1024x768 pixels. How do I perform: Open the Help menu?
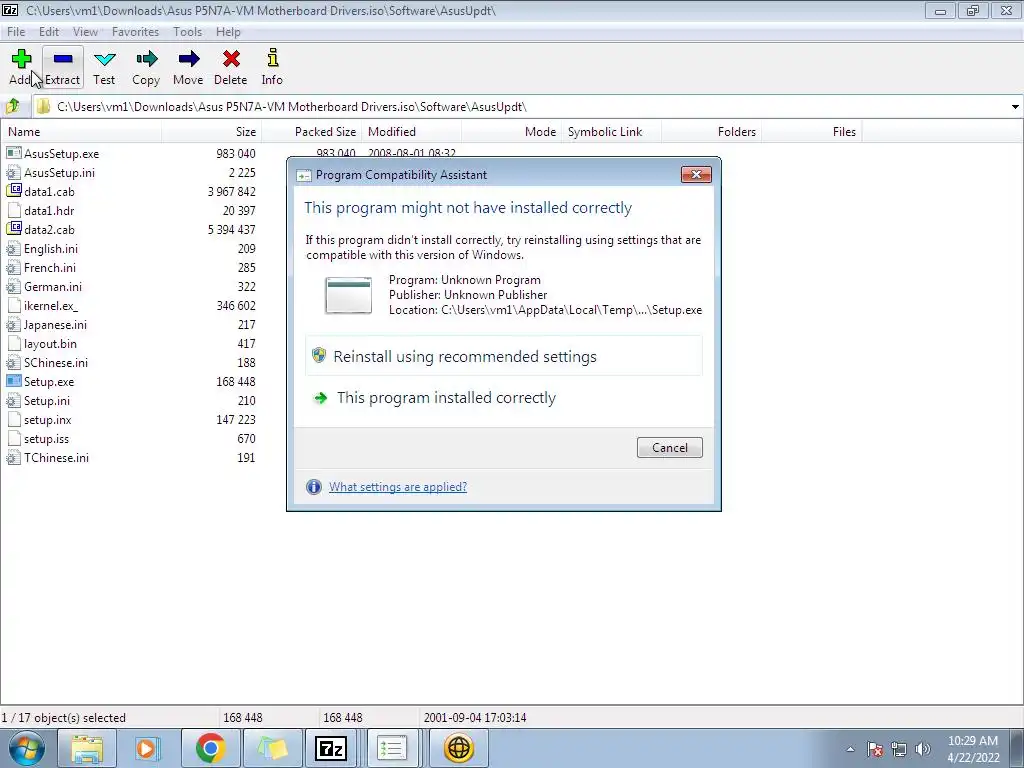228,31
